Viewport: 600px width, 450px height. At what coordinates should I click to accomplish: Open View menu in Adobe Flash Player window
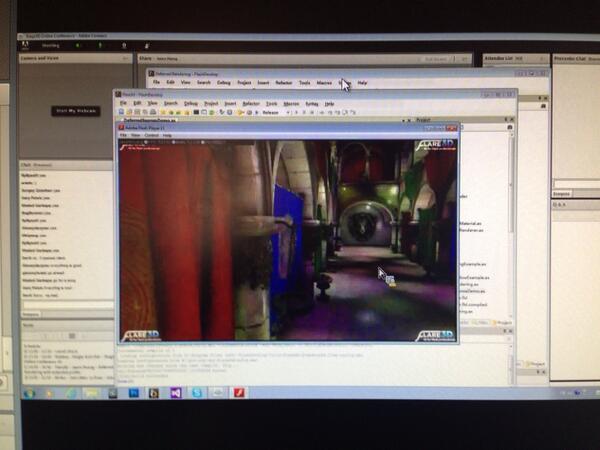click(135, 135)
